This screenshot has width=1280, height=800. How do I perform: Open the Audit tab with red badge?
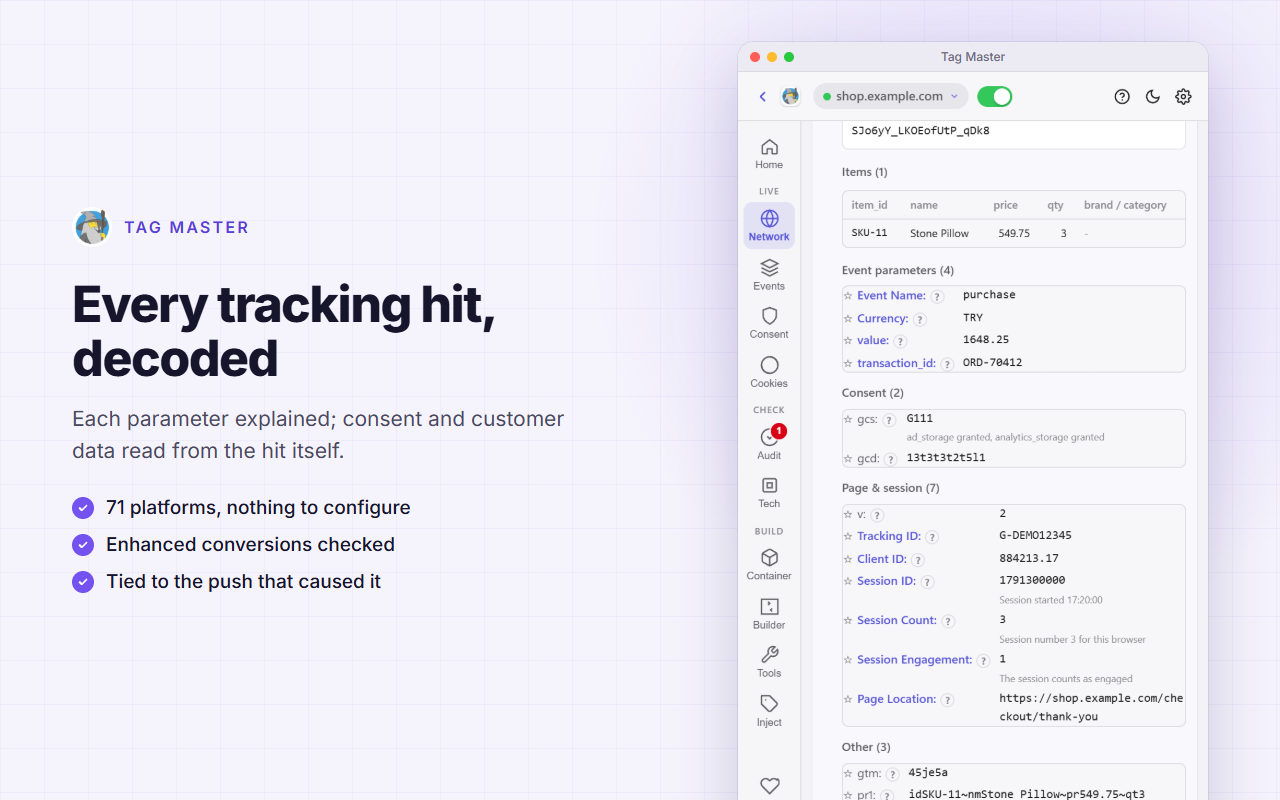pos(769,444)
